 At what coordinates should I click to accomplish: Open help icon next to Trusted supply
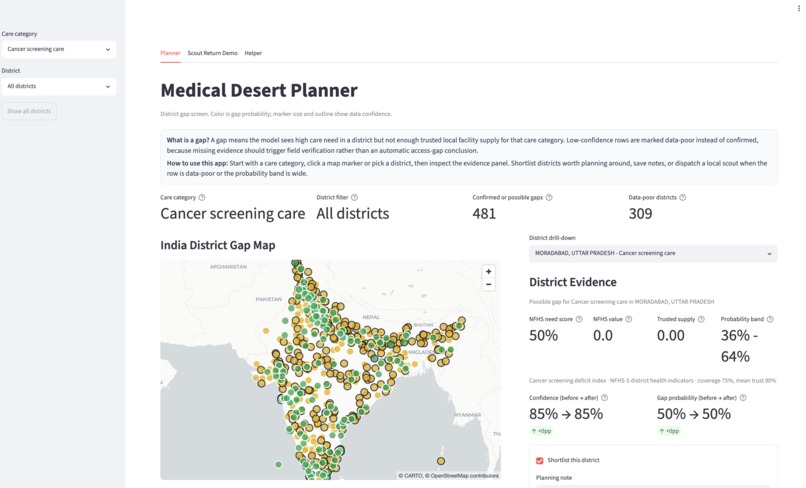701,319
